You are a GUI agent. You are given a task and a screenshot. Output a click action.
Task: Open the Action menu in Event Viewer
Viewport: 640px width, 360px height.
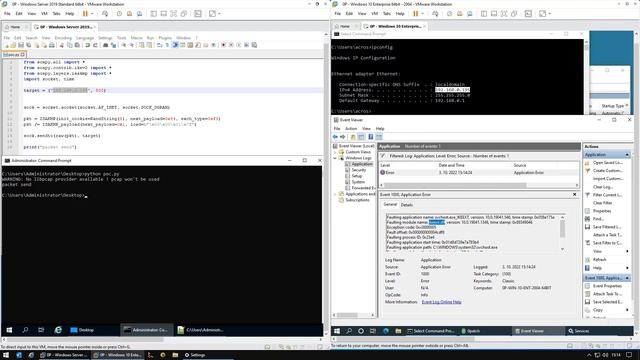(351, 129)
